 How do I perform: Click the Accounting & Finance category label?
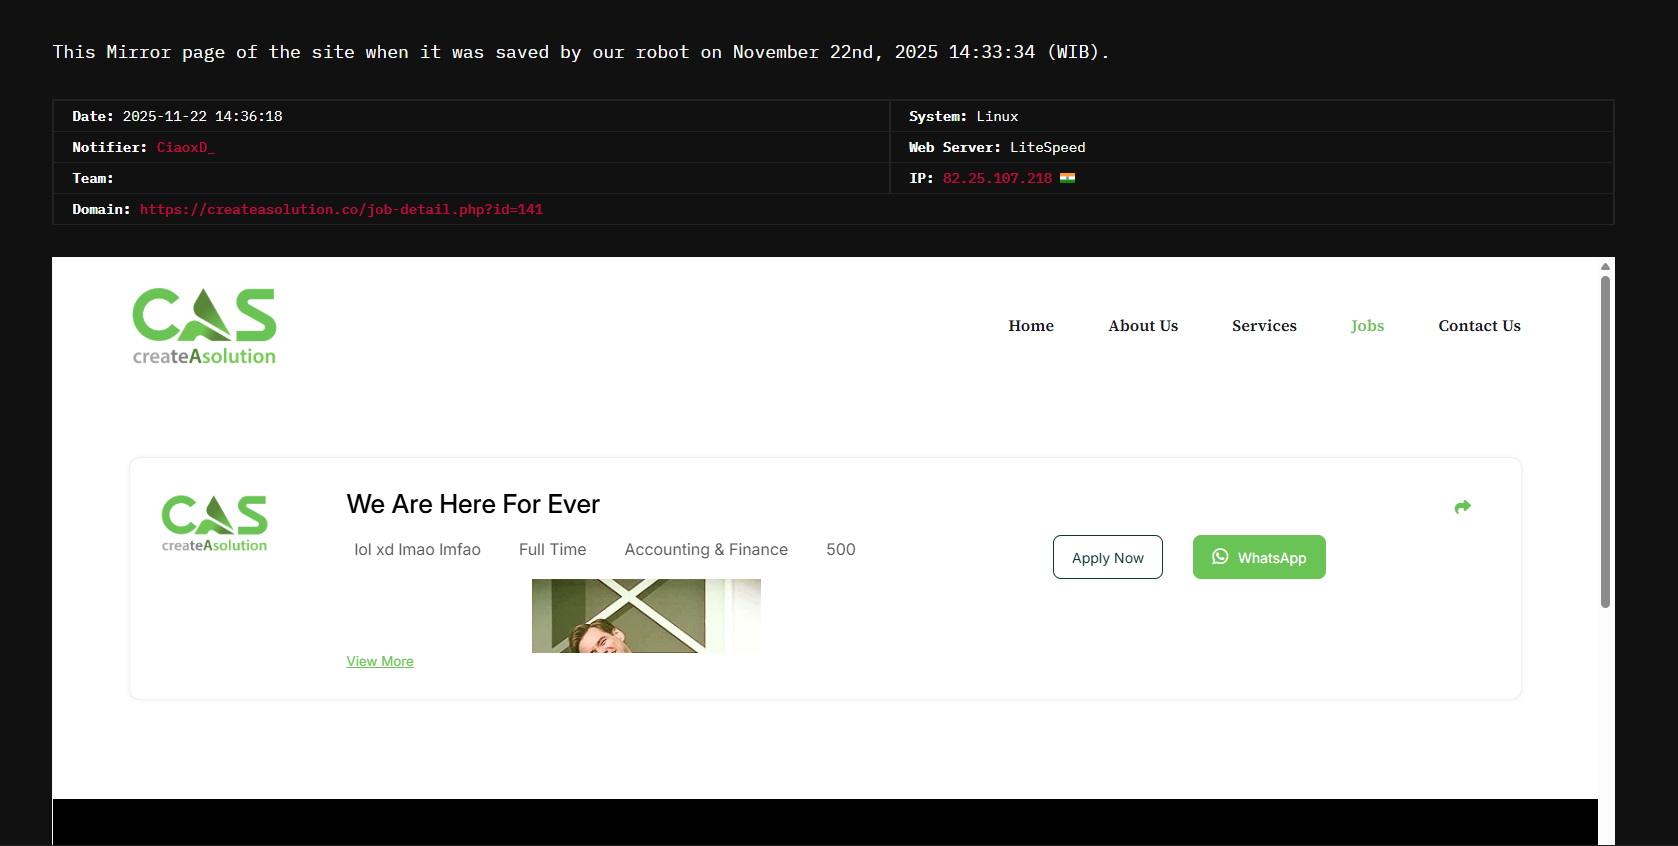click(x=706, y=549)
